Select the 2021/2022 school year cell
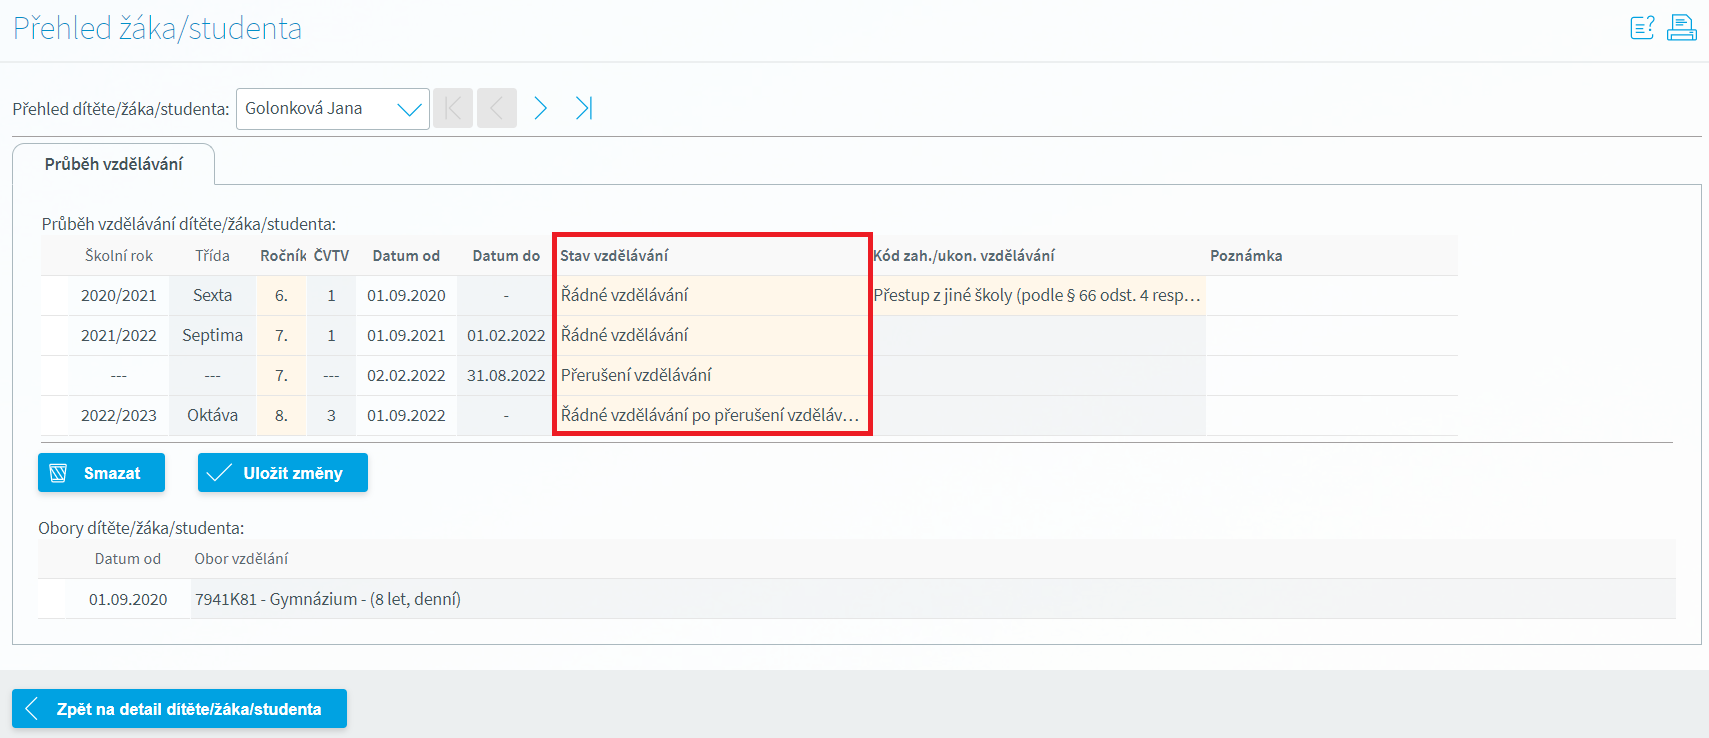Viewport: 1709px width, 738px height. click(x=119, y=336)
